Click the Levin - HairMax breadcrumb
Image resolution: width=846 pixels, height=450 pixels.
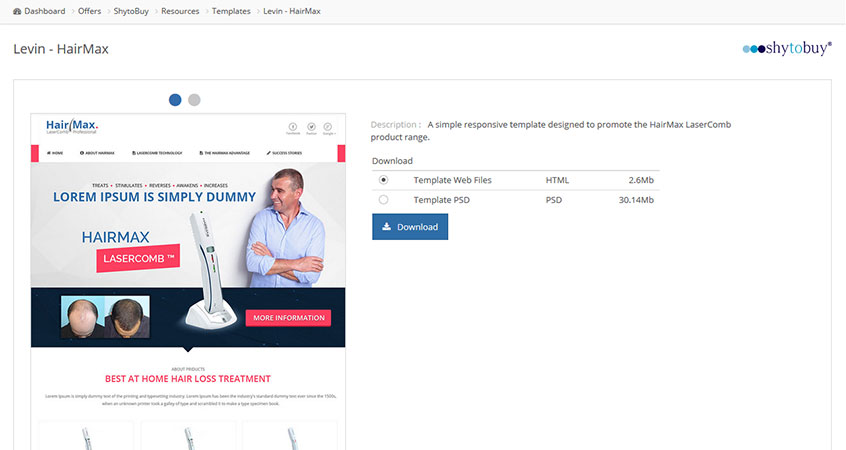[292, 11]
